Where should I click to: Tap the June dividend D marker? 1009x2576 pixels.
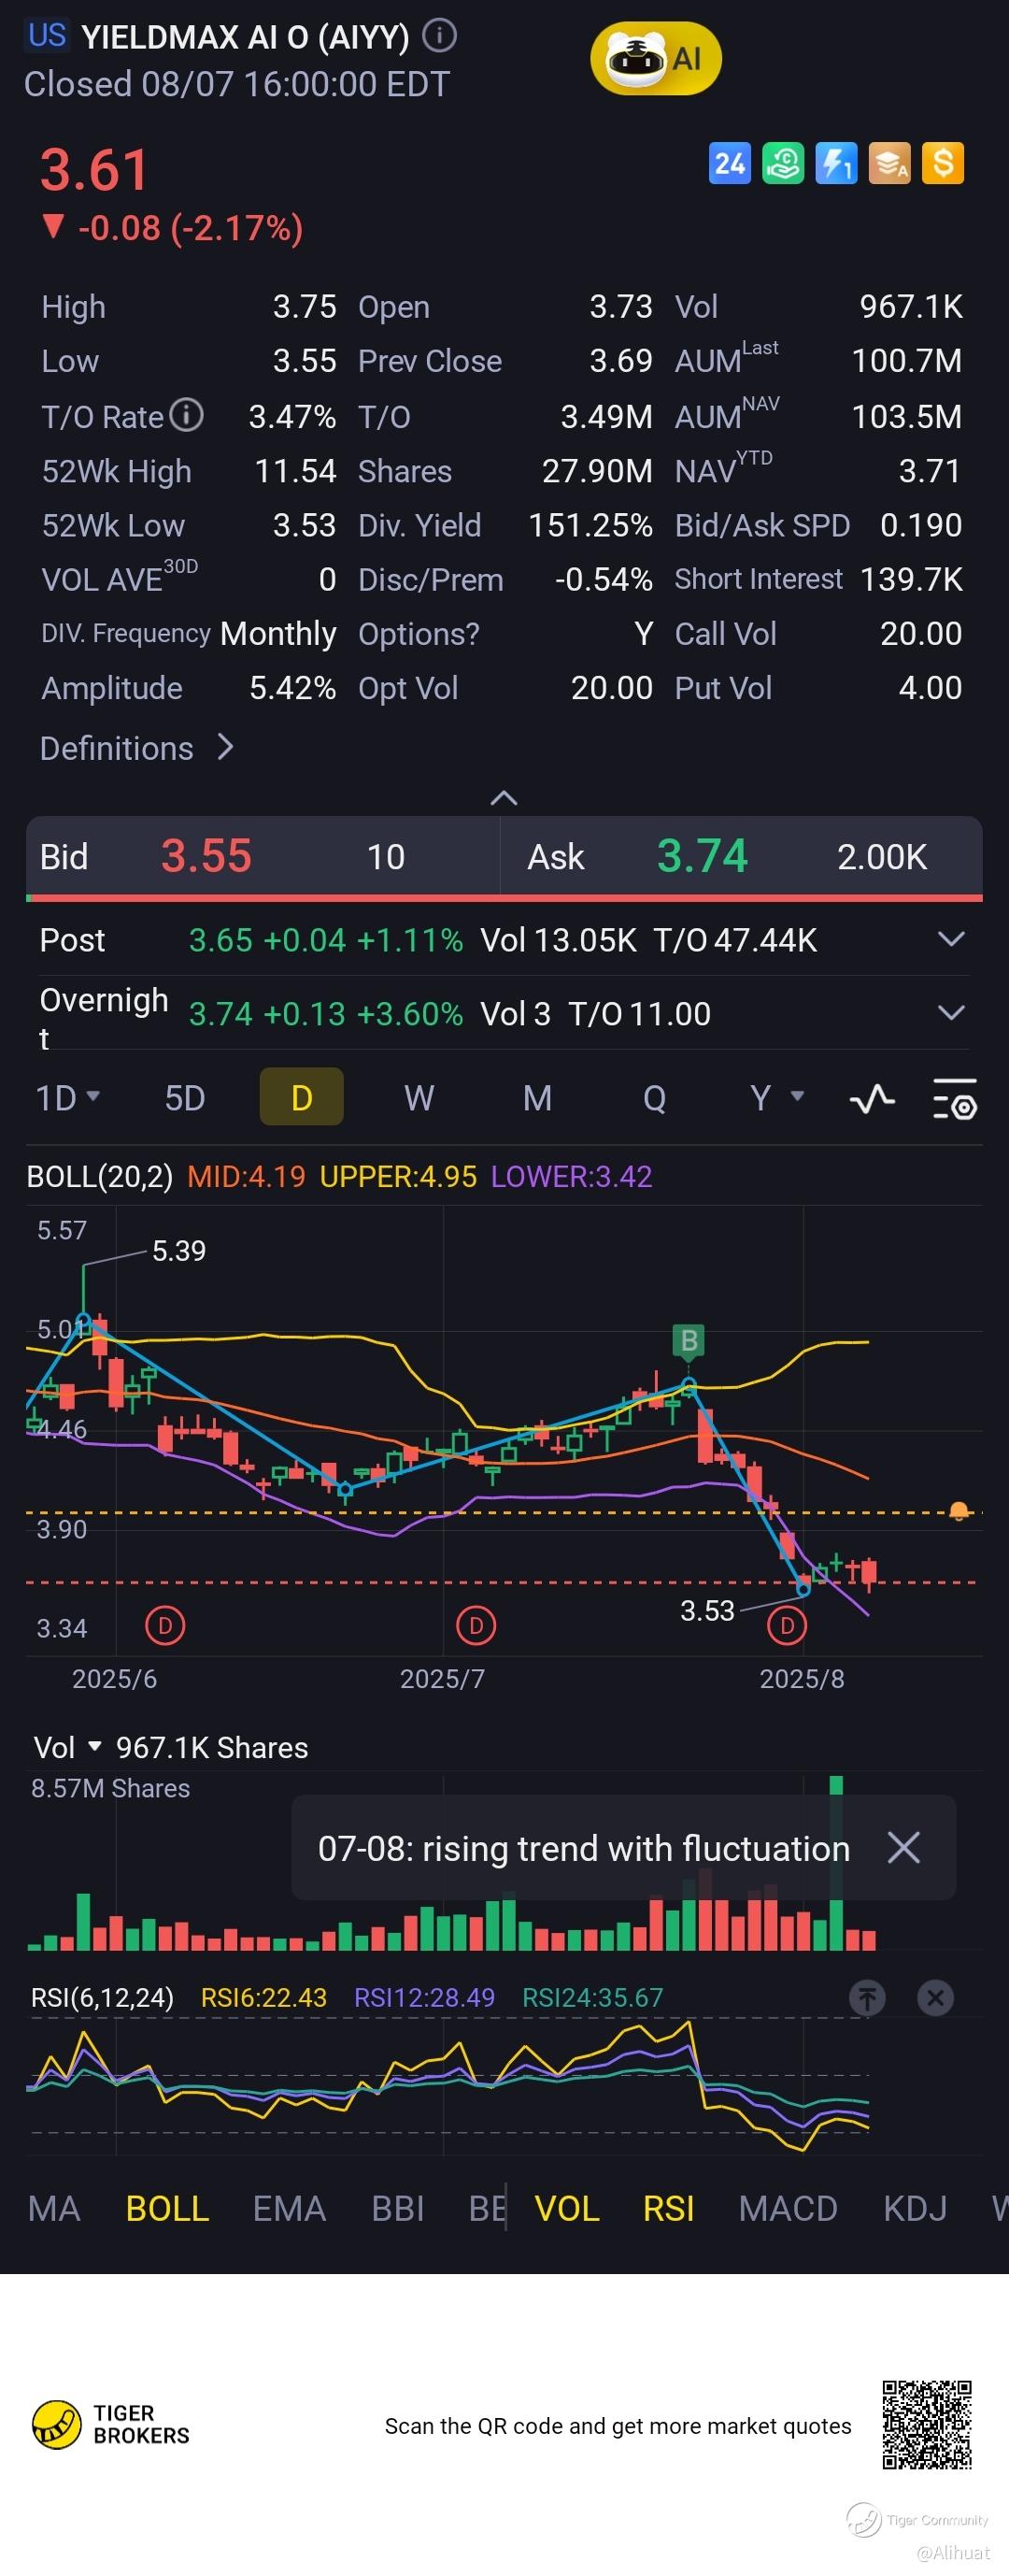click(165, 1626)
